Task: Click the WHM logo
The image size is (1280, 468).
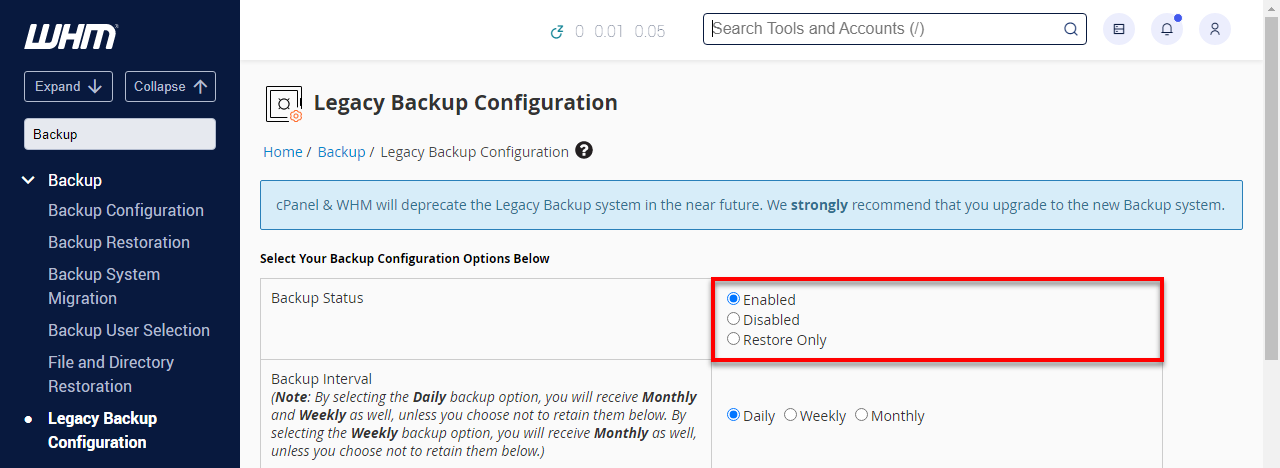Action: [71, 37]
